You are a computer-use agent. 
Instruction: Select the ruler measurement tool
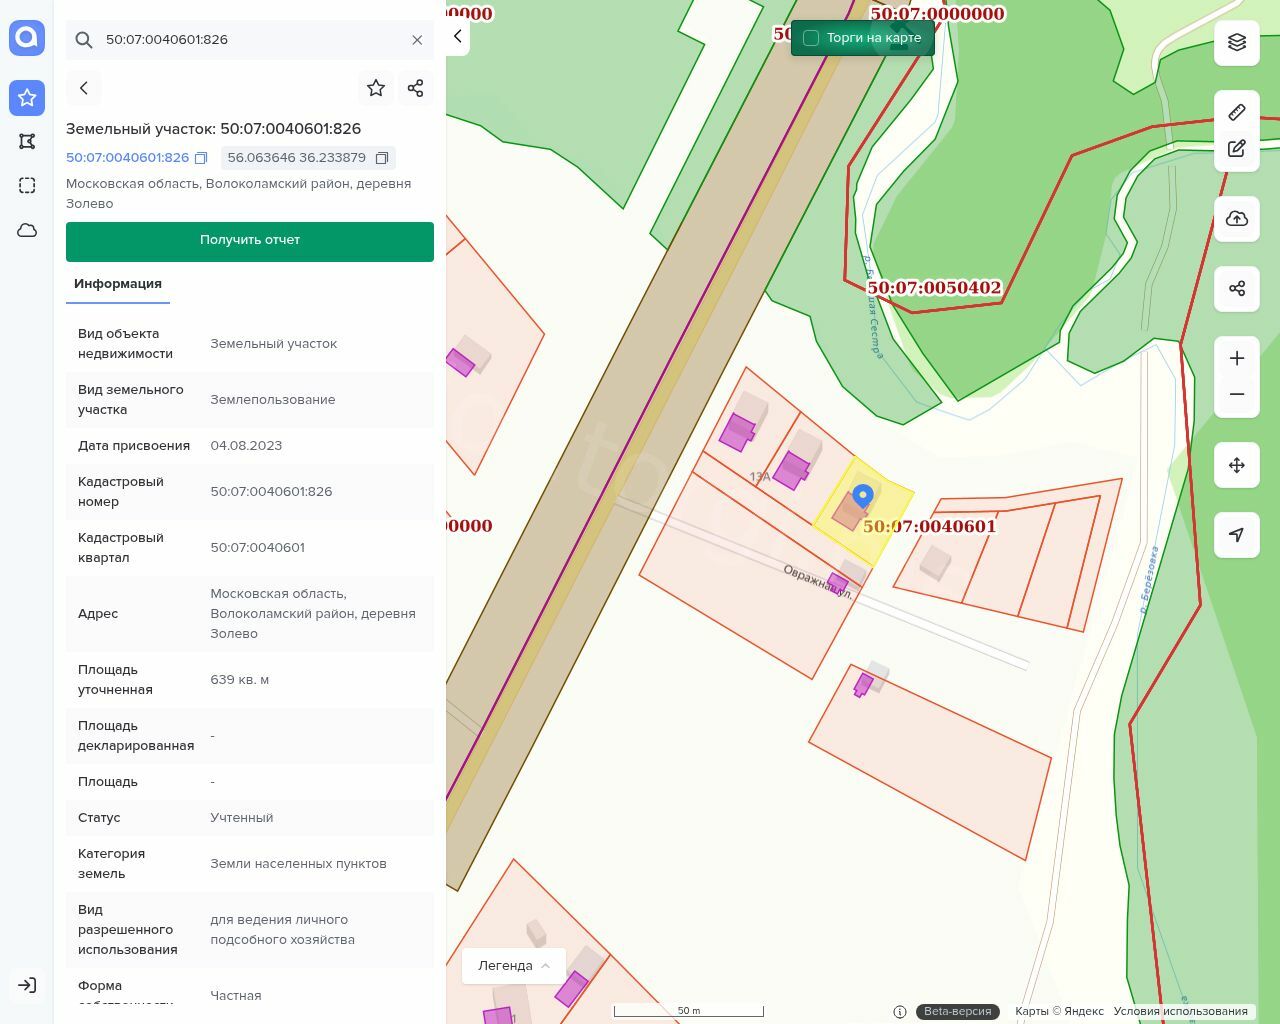[1237, 112]
